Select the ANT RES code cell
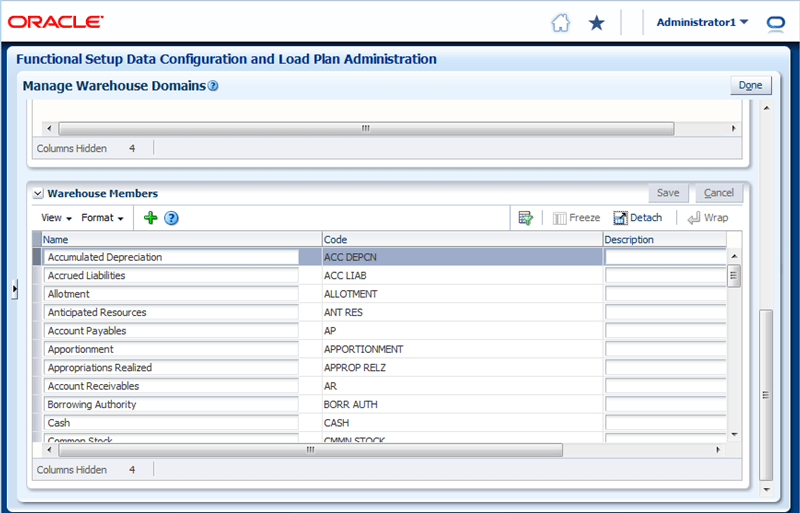 coord(462,312)
